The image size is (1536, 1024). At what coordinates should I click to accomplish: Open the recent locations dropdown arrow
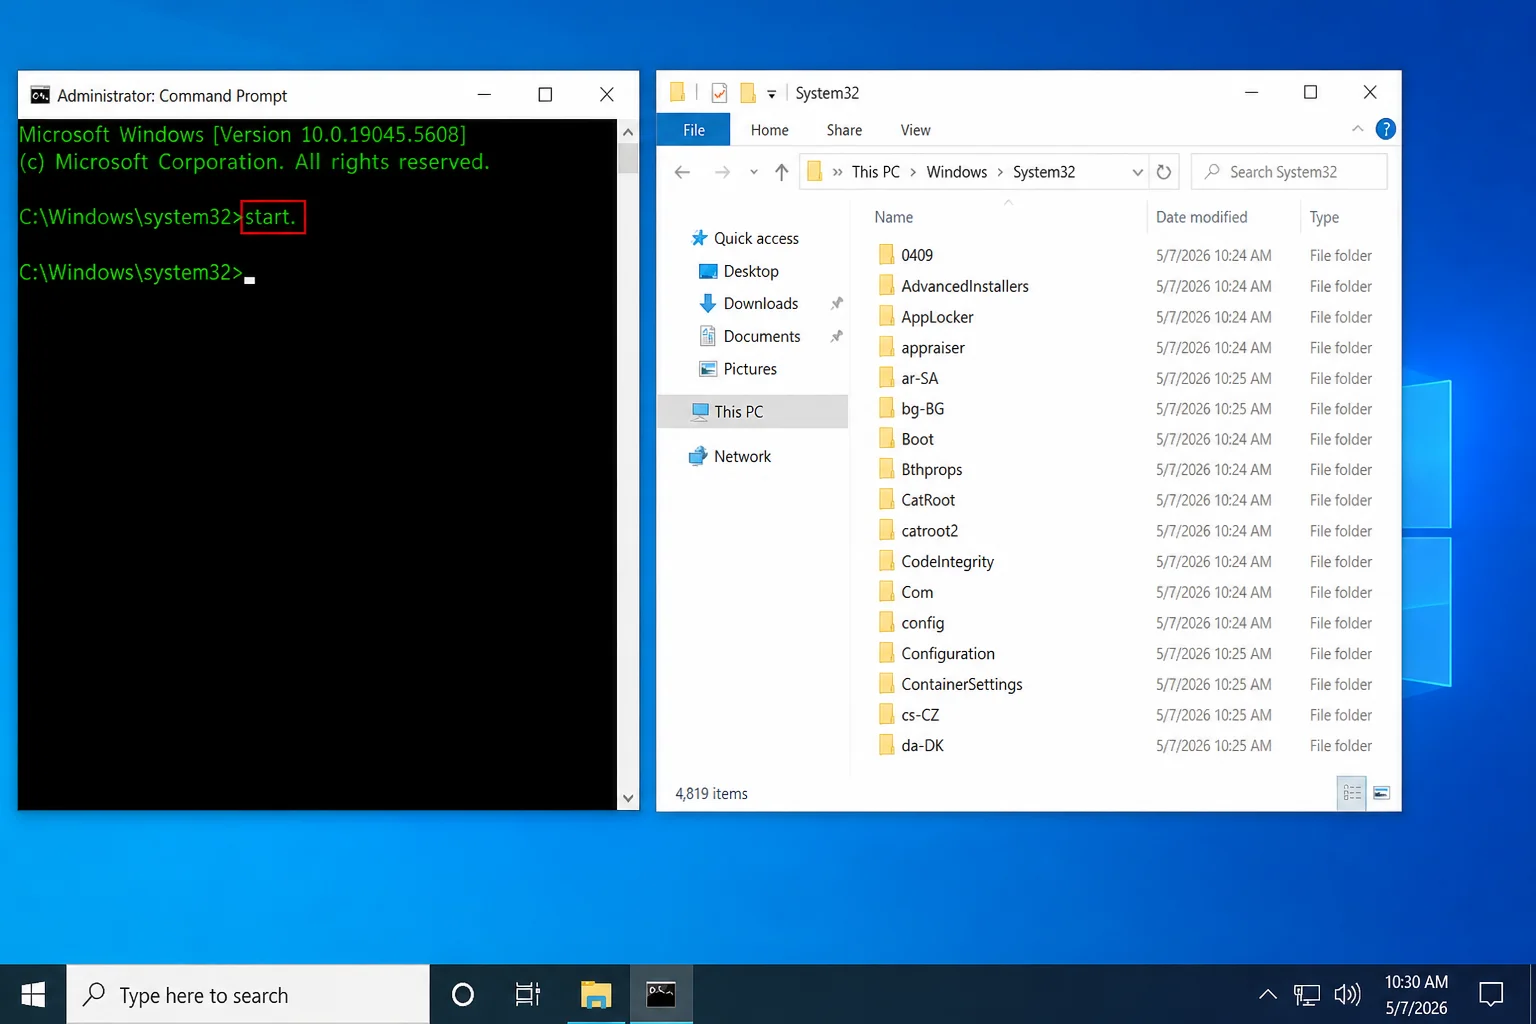753,172
